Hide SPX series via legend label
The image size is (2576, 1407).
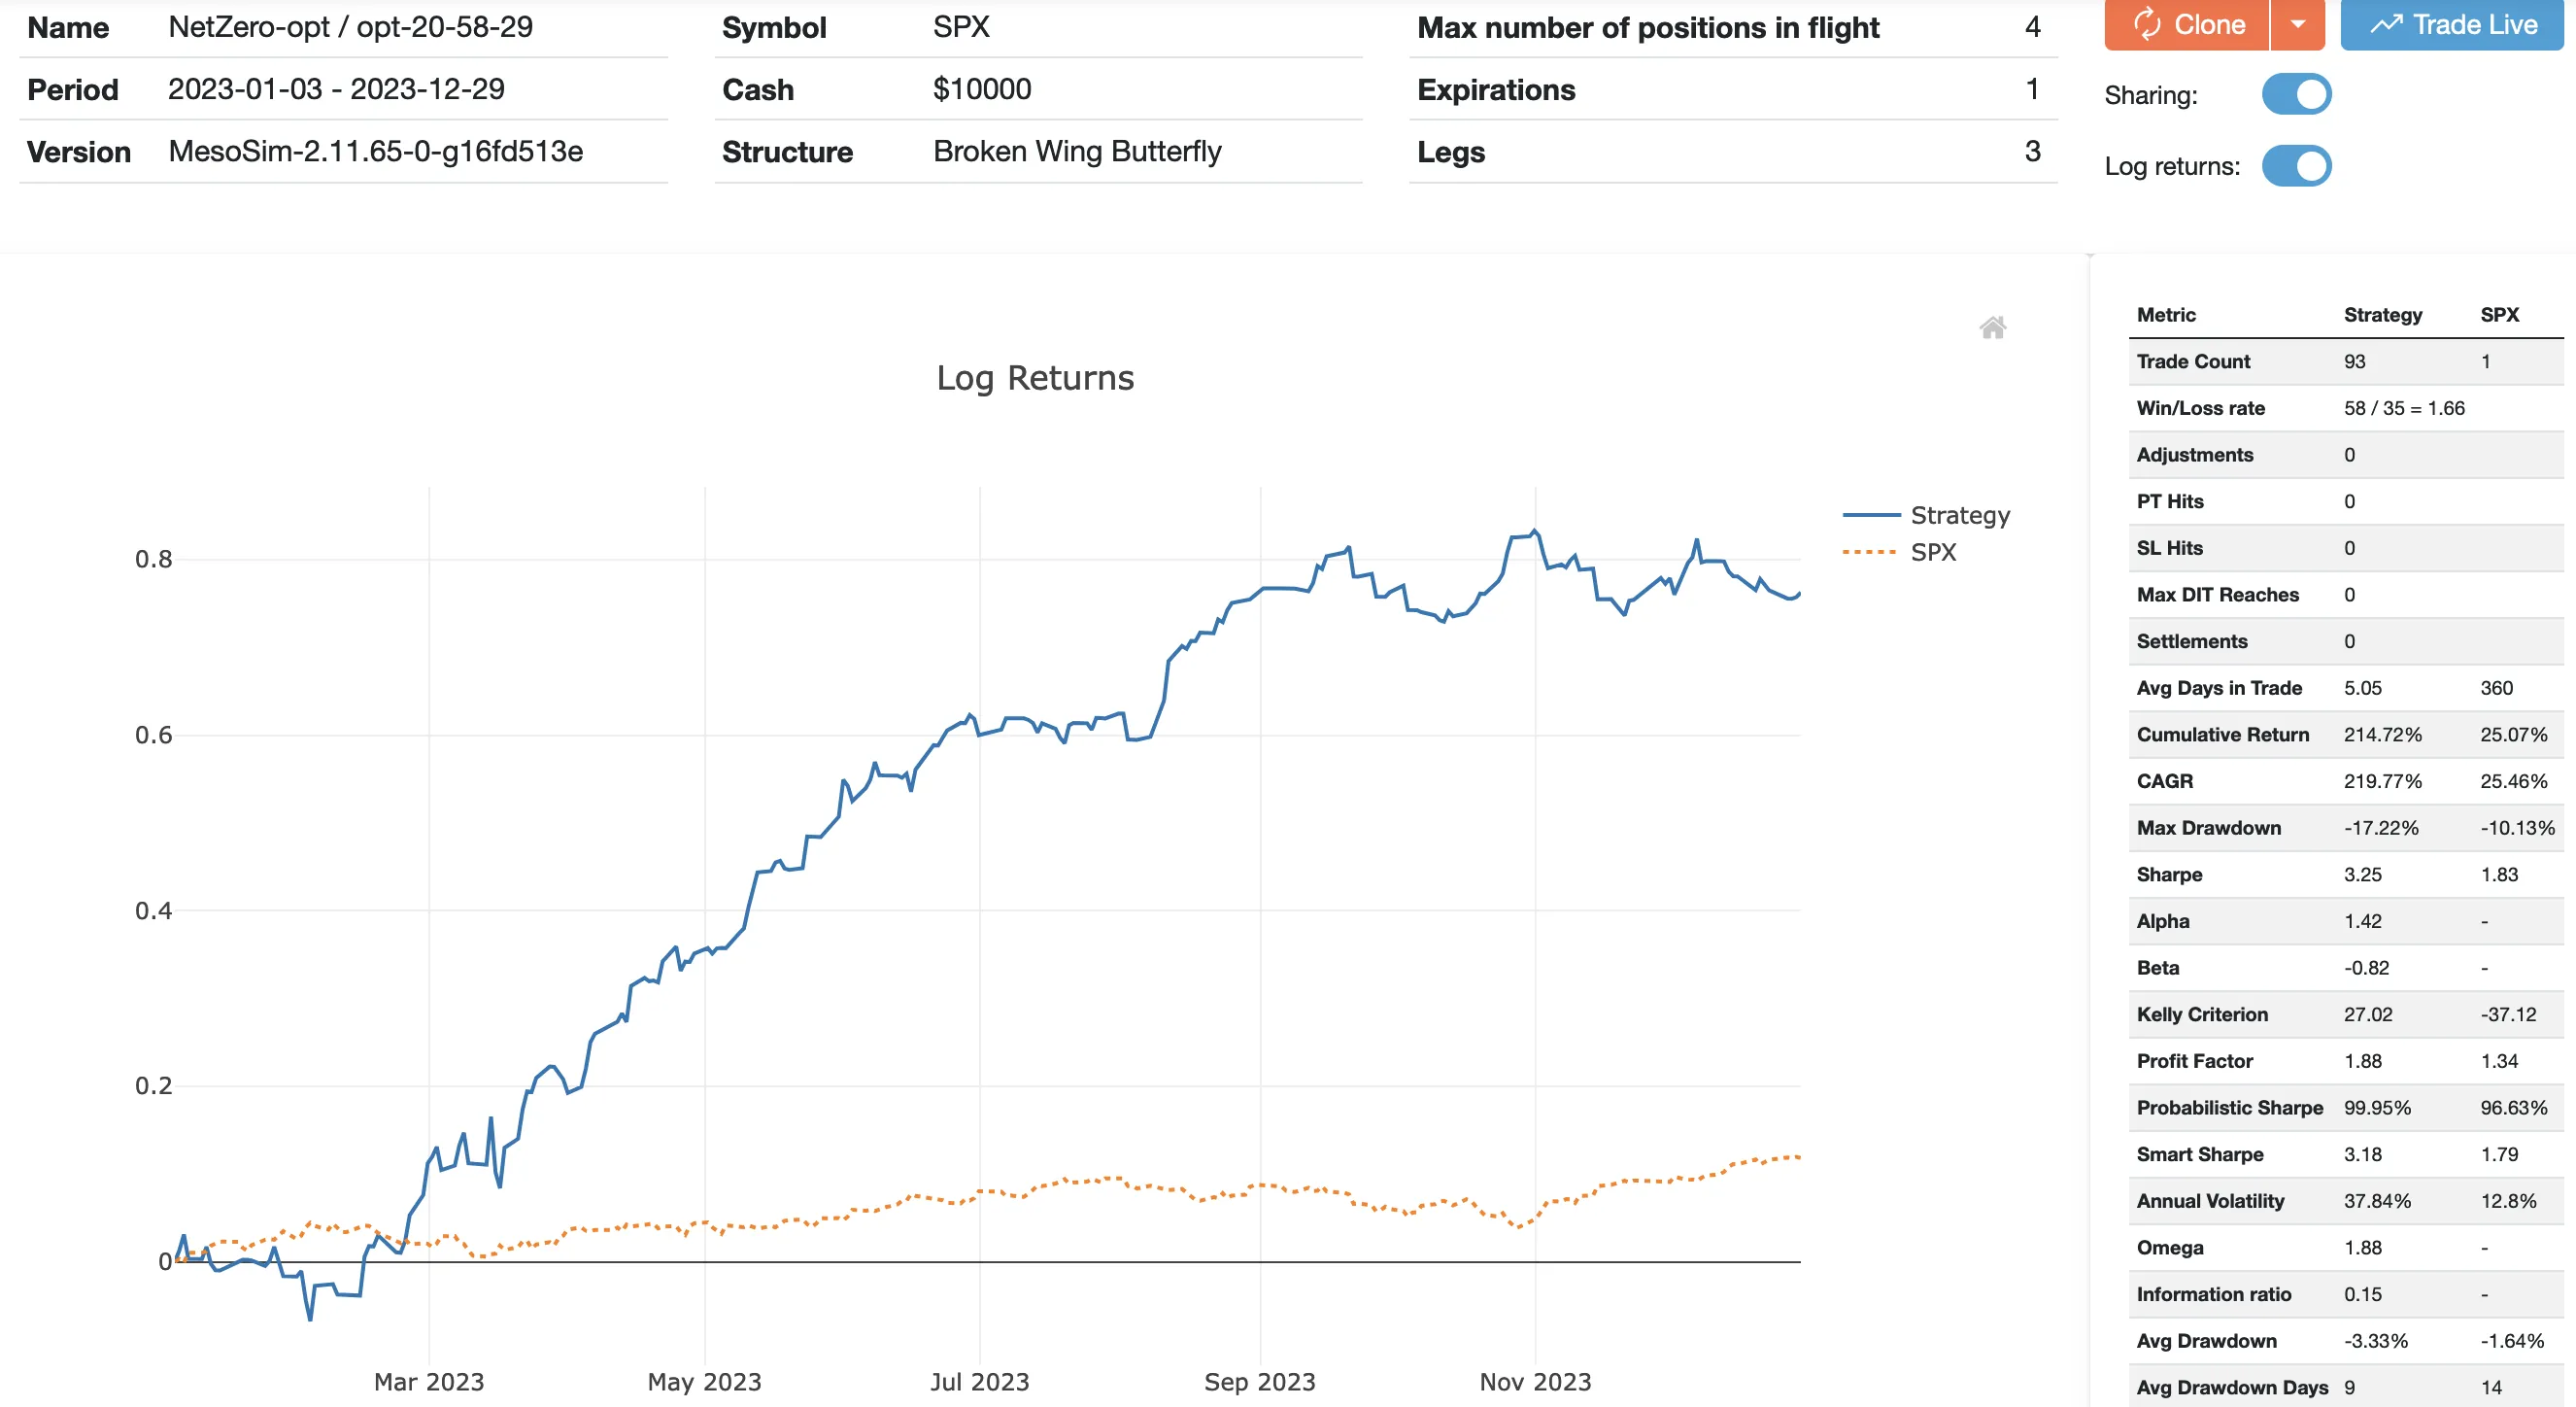[1933, 552]
